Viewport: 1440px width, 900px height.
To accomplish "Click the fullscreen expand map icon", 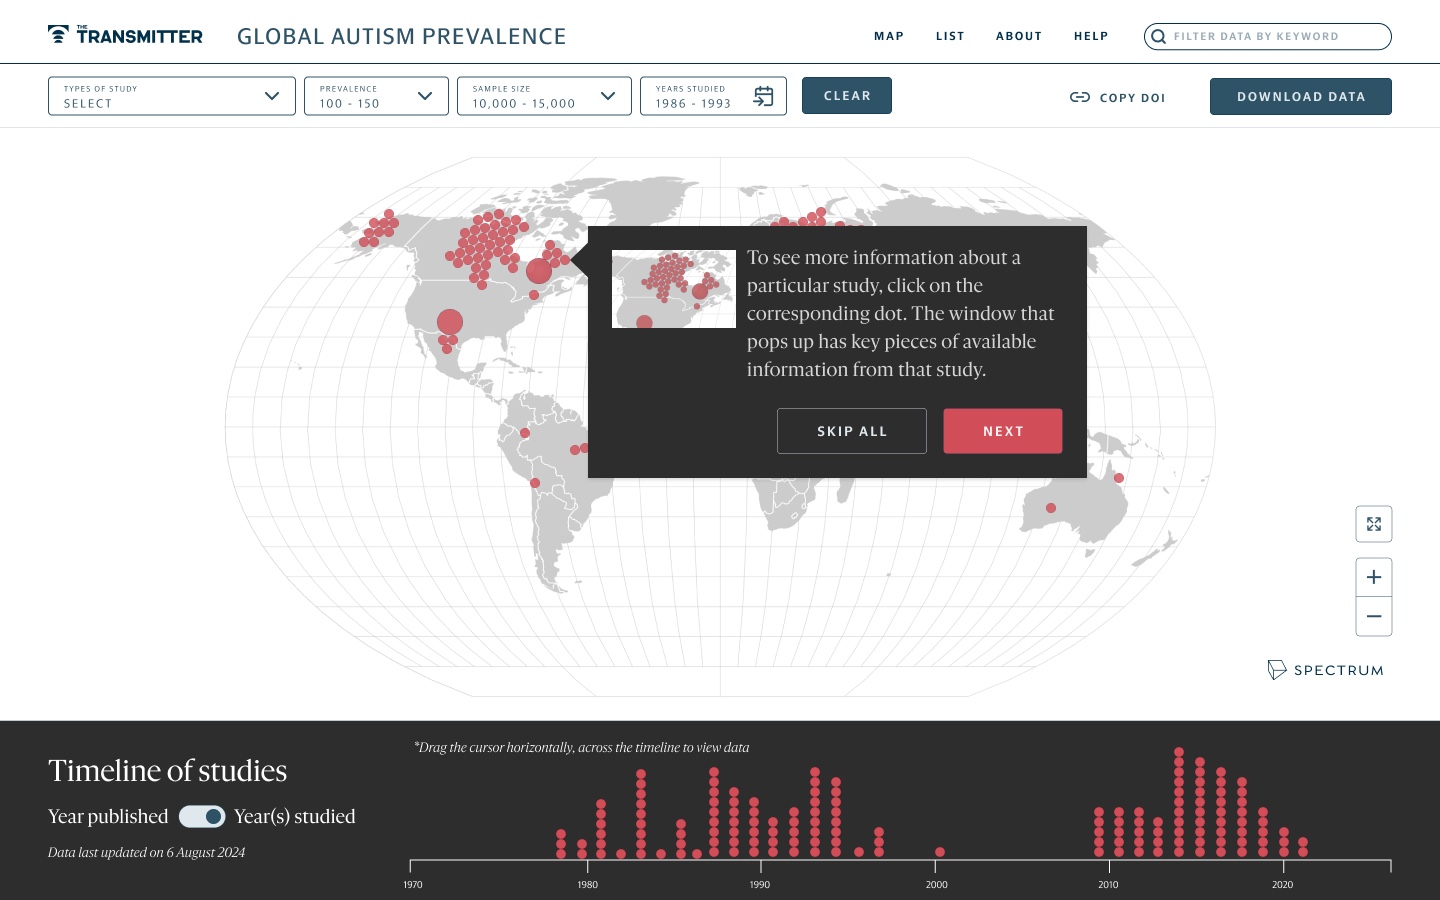I will click(1374, 524).
